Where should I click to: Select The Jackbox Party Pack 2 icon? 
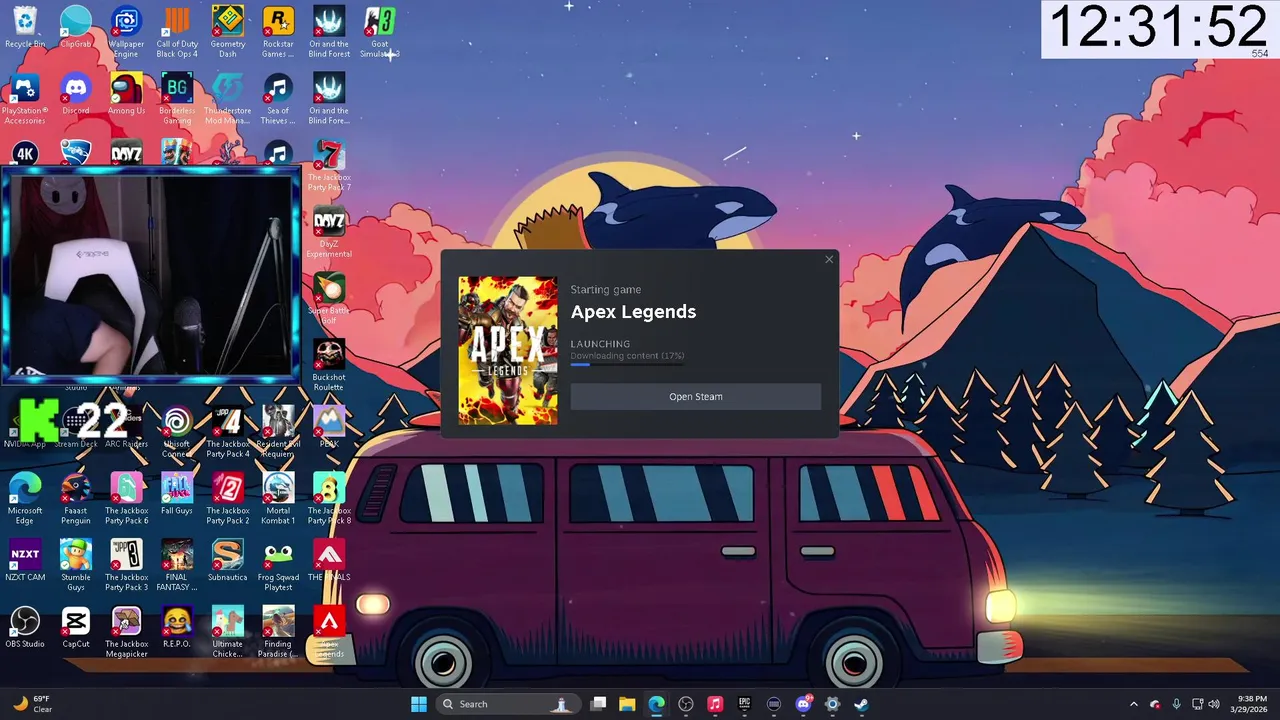click(228, 499)
